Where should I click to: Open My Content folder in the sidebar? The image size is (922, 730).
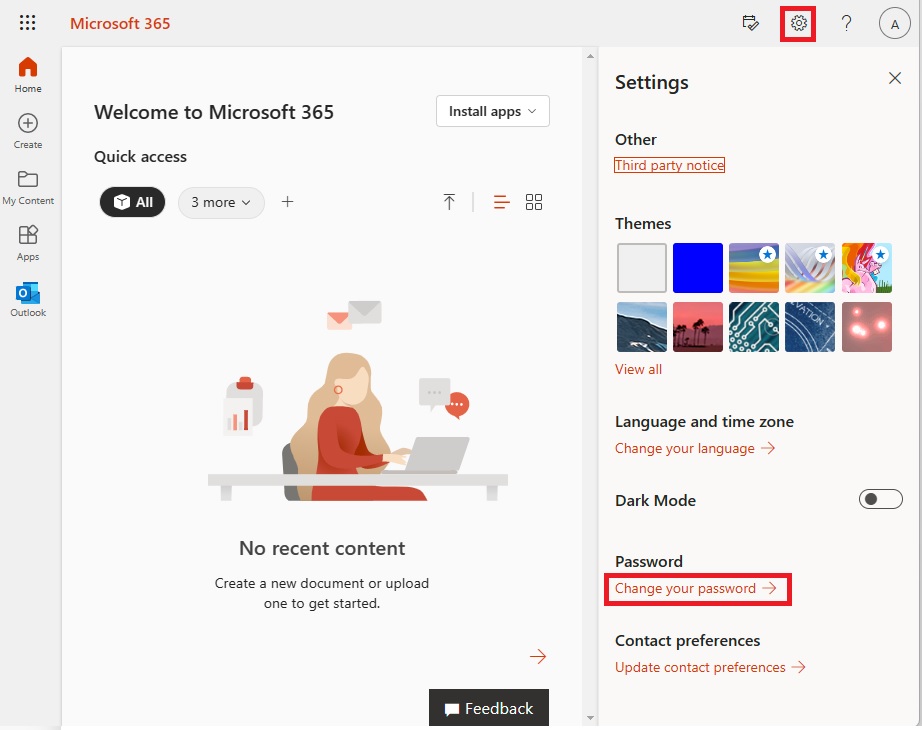pos(28,188)
